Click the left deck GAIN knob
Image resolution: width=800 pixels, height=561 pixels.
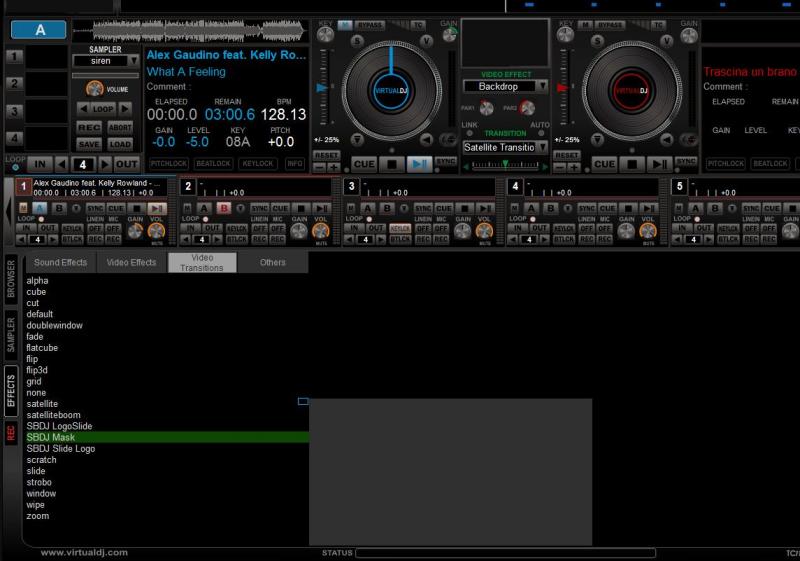coord(450,33)
